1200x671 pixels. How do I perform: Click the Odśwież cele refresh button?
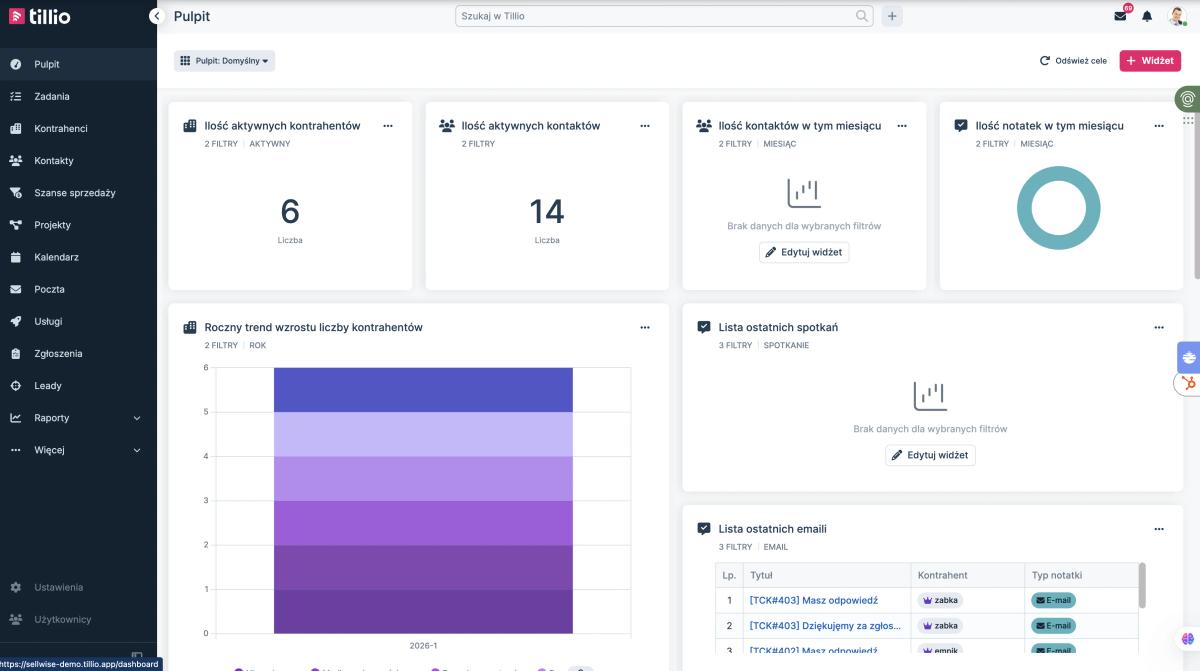[x=1074, y=61]
